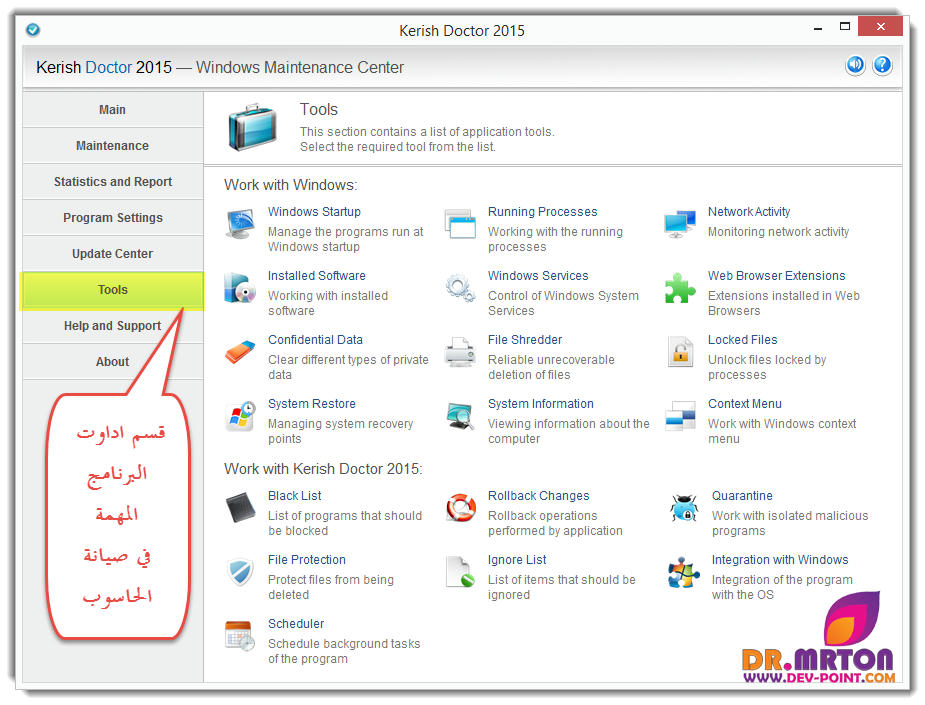Open the System Information link

540,404
